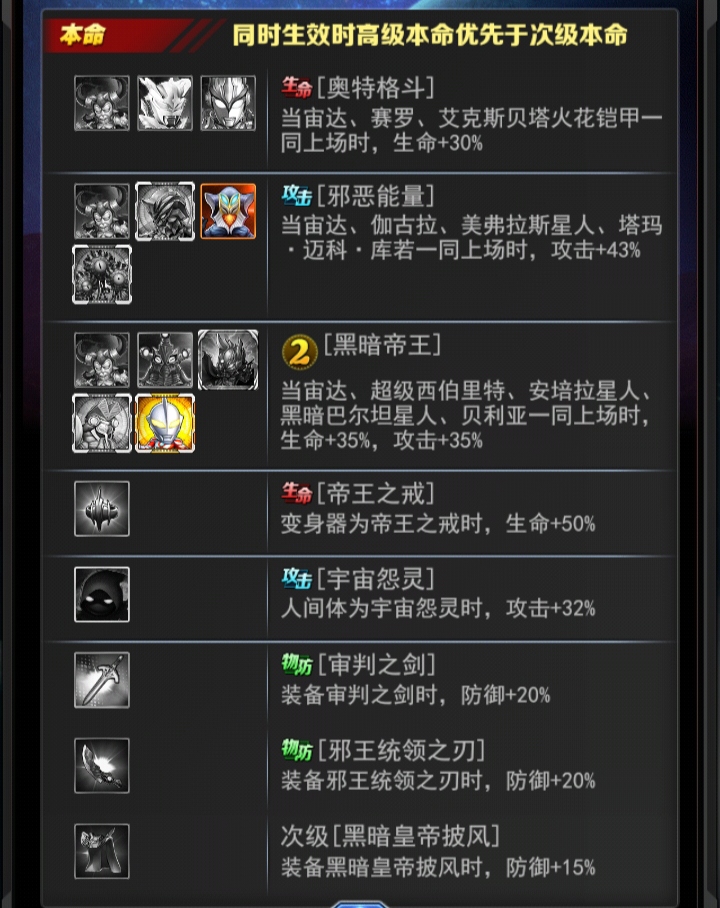This screenshot has height=908, width=720.
Task: Tap the multi-eyed monster portrait in 邪恶能量
Action: (102, 274)
